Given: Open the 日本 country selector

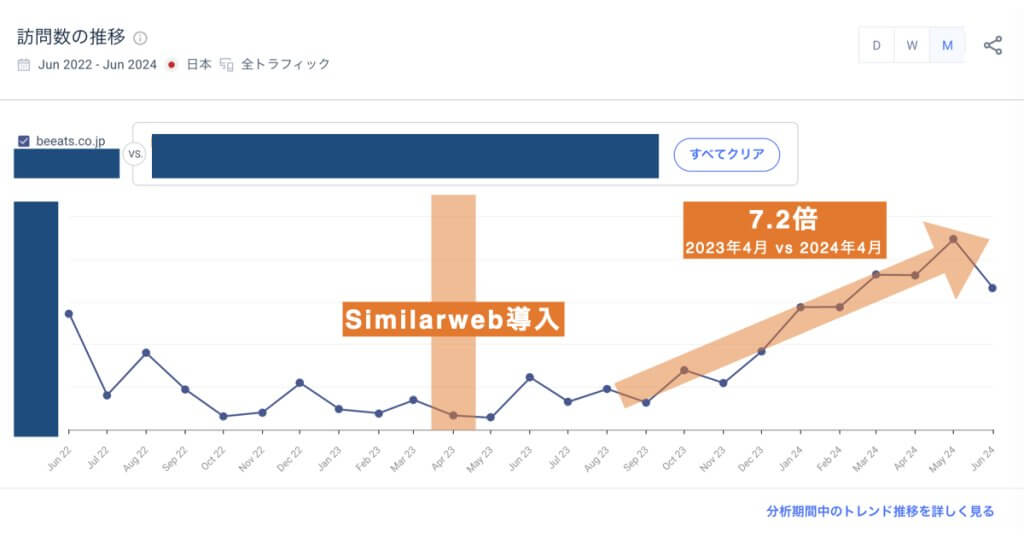Looking at the screenshot, I should 199,64.
